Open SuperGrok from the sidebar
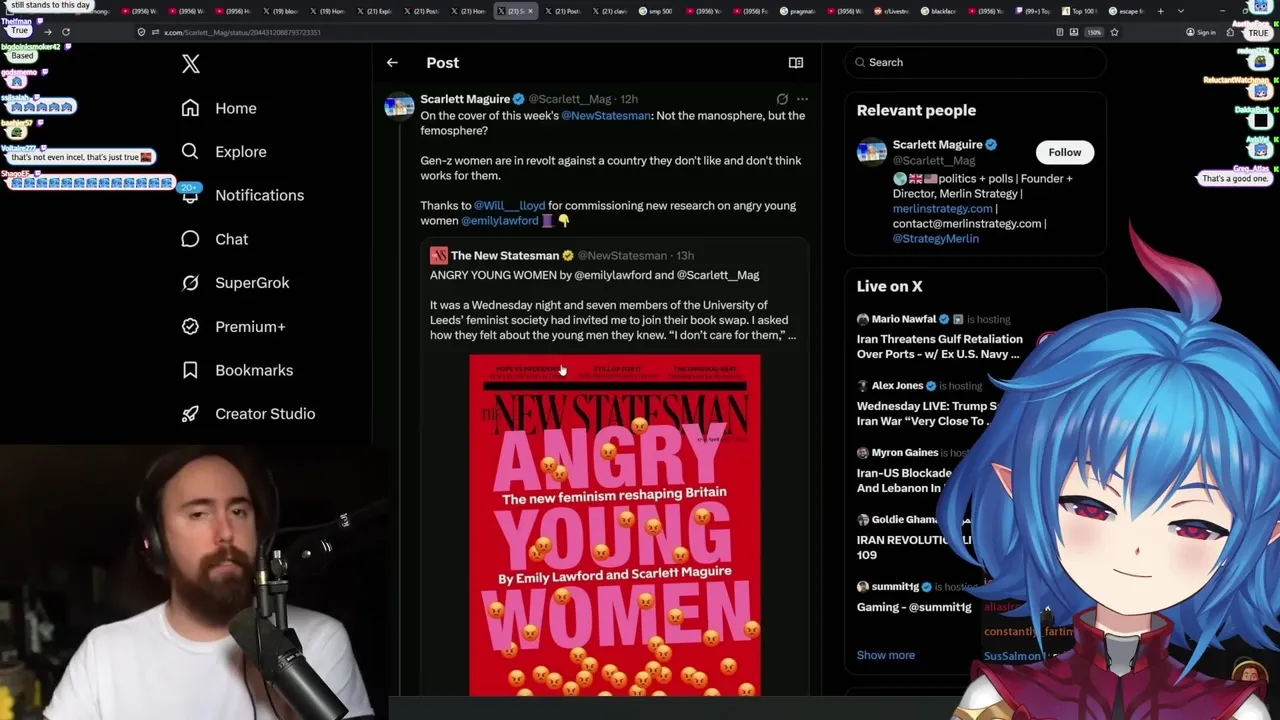 [236, 283]
